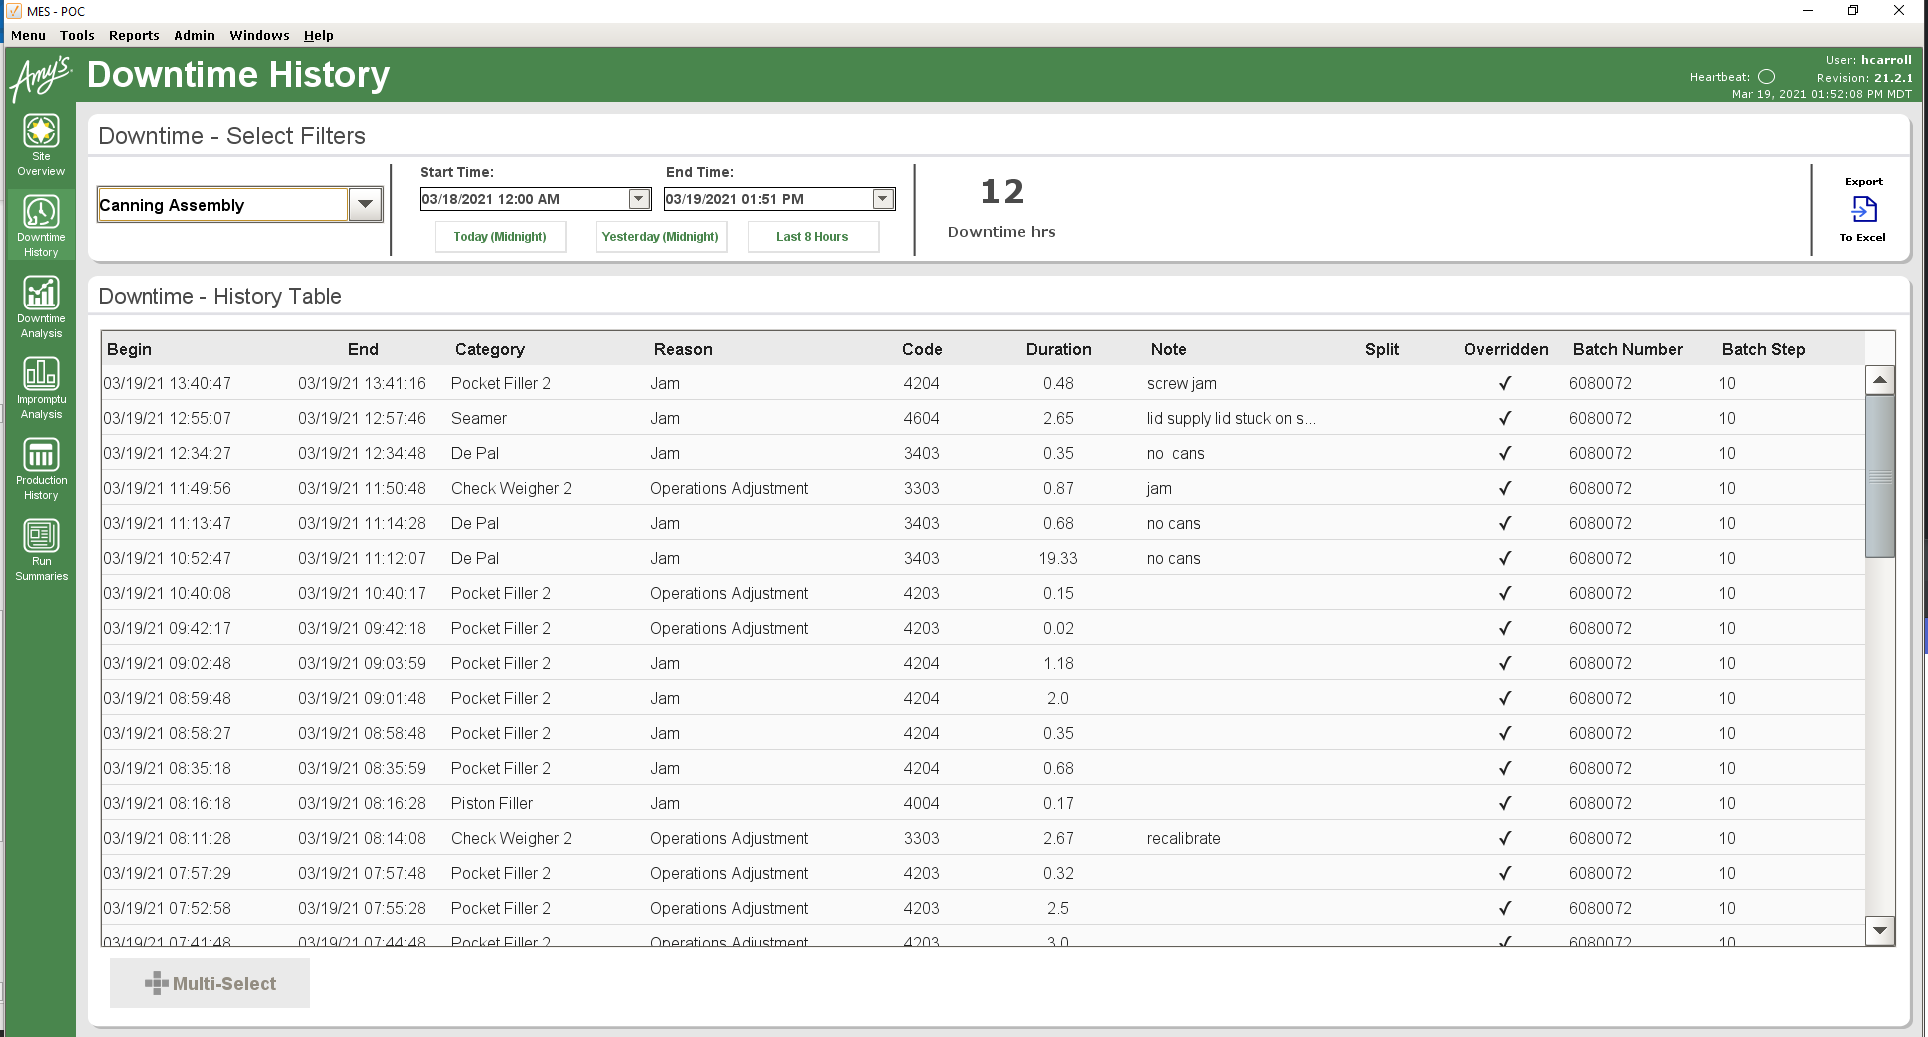The height and width of the screenshot is (1037, 1928).
Task: Click the table vertical scrollbar thumb
Action: click(x=1880, y=476)
